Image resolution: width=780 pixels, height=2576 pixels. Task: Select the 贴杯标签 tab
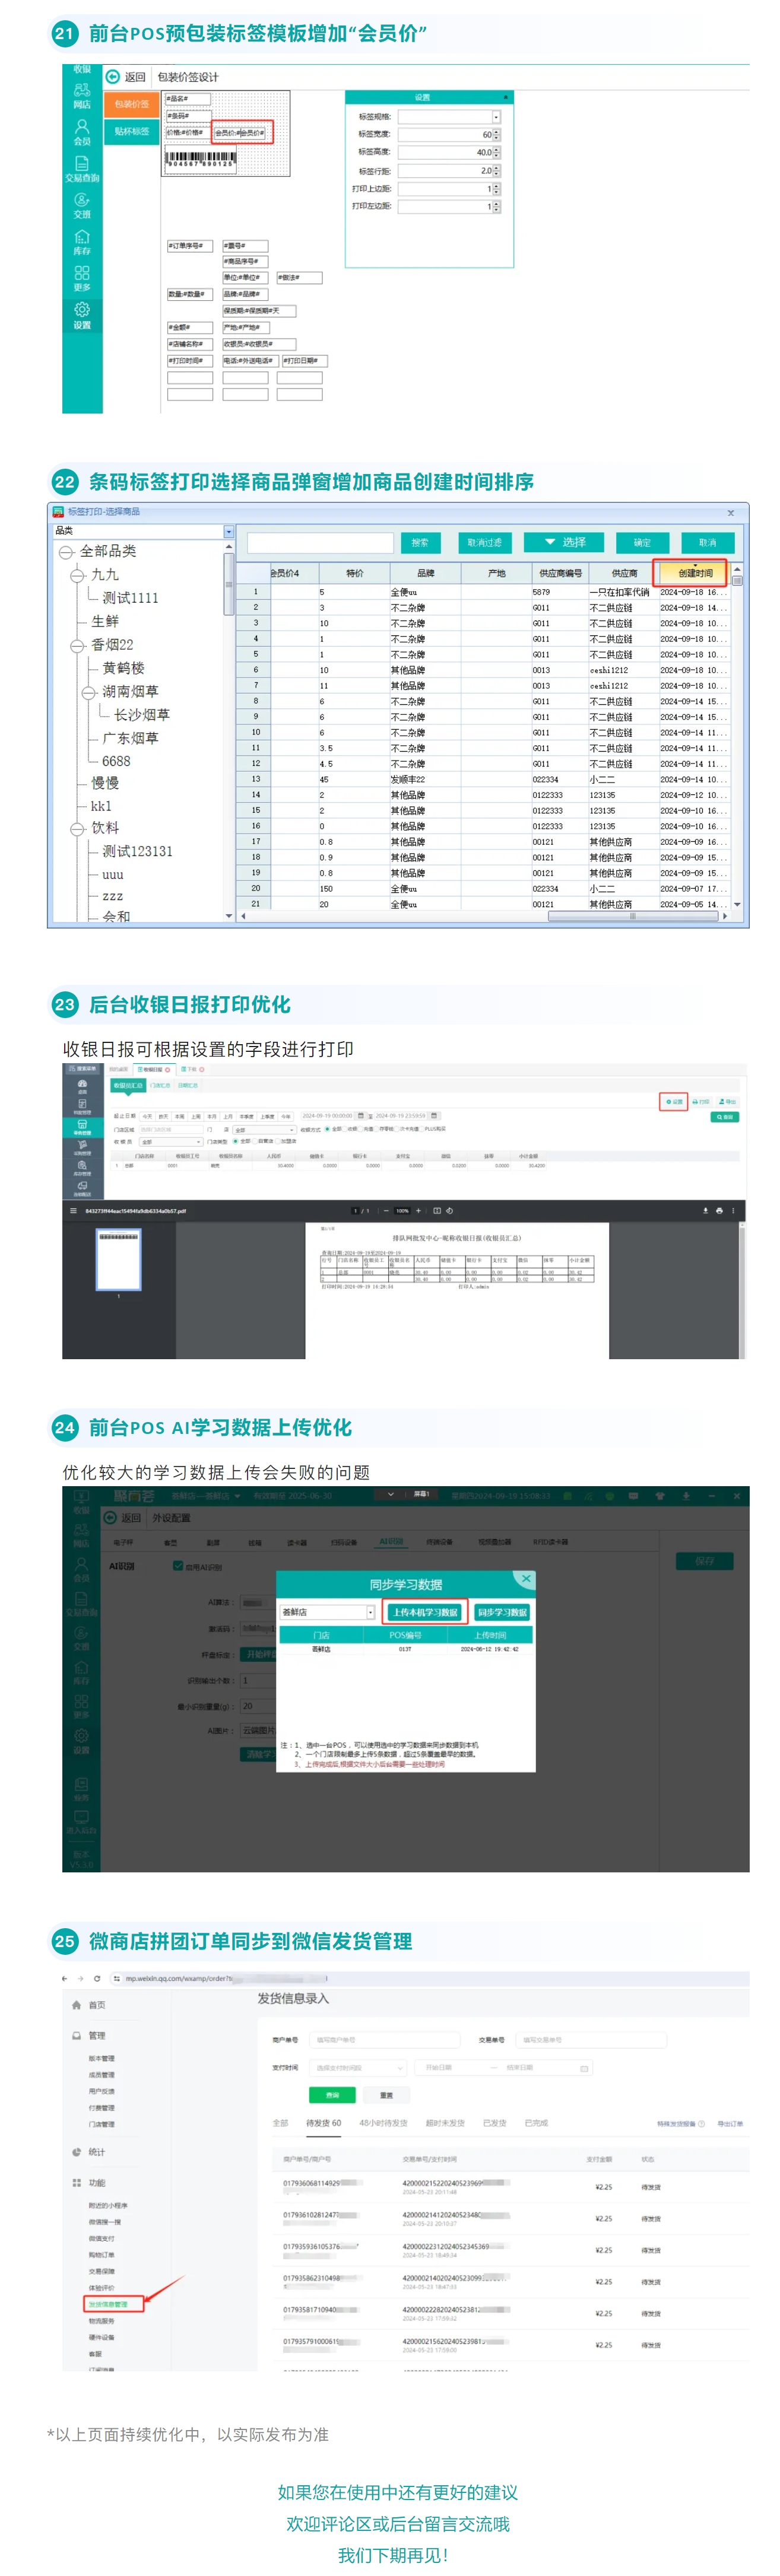[x=131, y=131]
